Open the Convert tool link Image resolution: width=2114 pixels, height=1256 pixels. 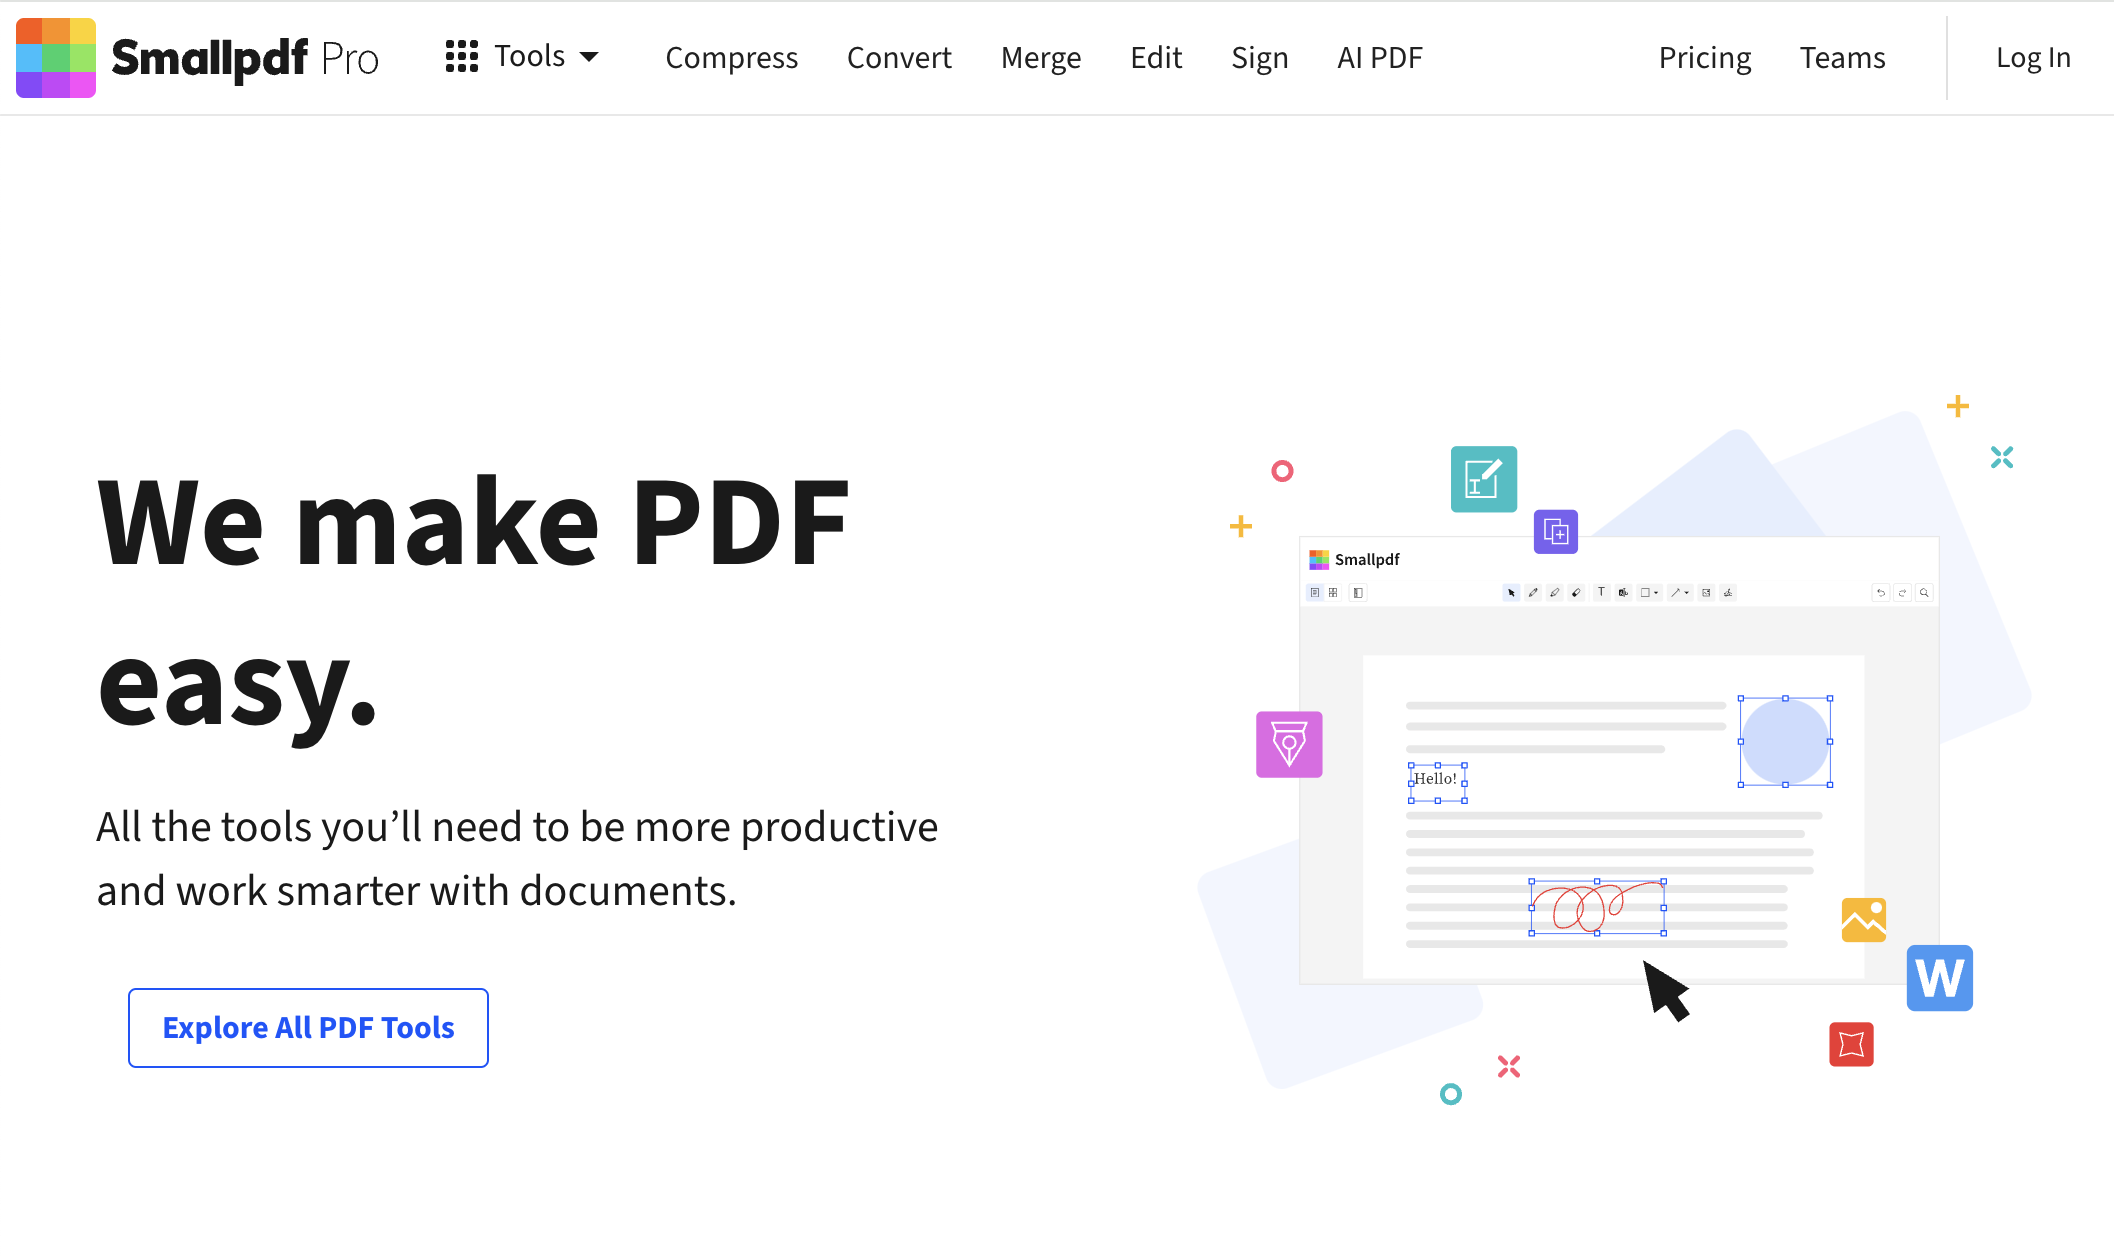899,58
